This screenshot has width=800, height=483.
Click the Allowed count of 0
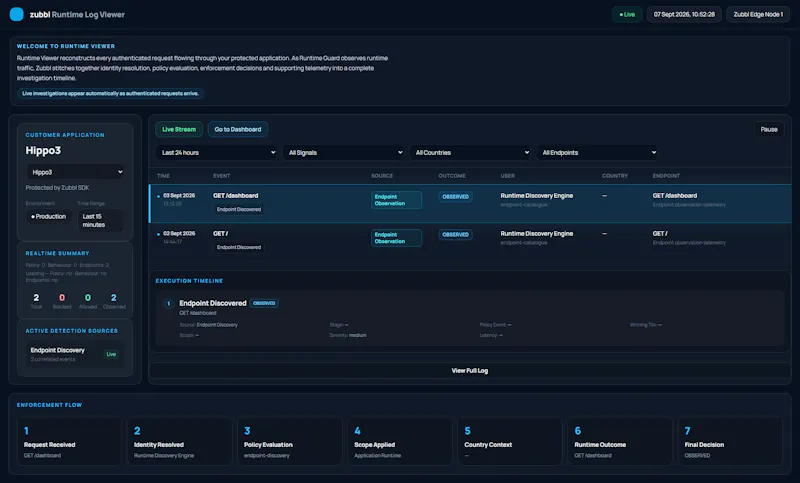point(88,297)
